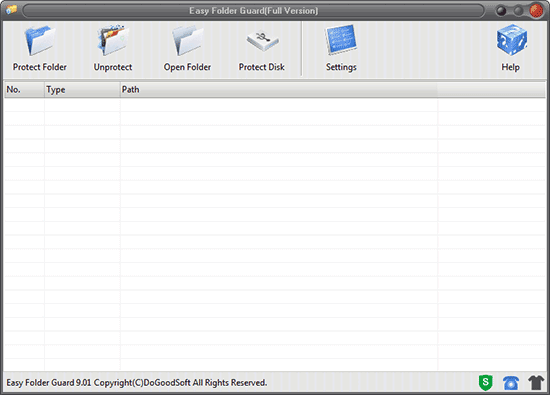The height and width of the screenshot is (395, 550).
Task: Open the Open Folder tool
Action: pos(187,40)
